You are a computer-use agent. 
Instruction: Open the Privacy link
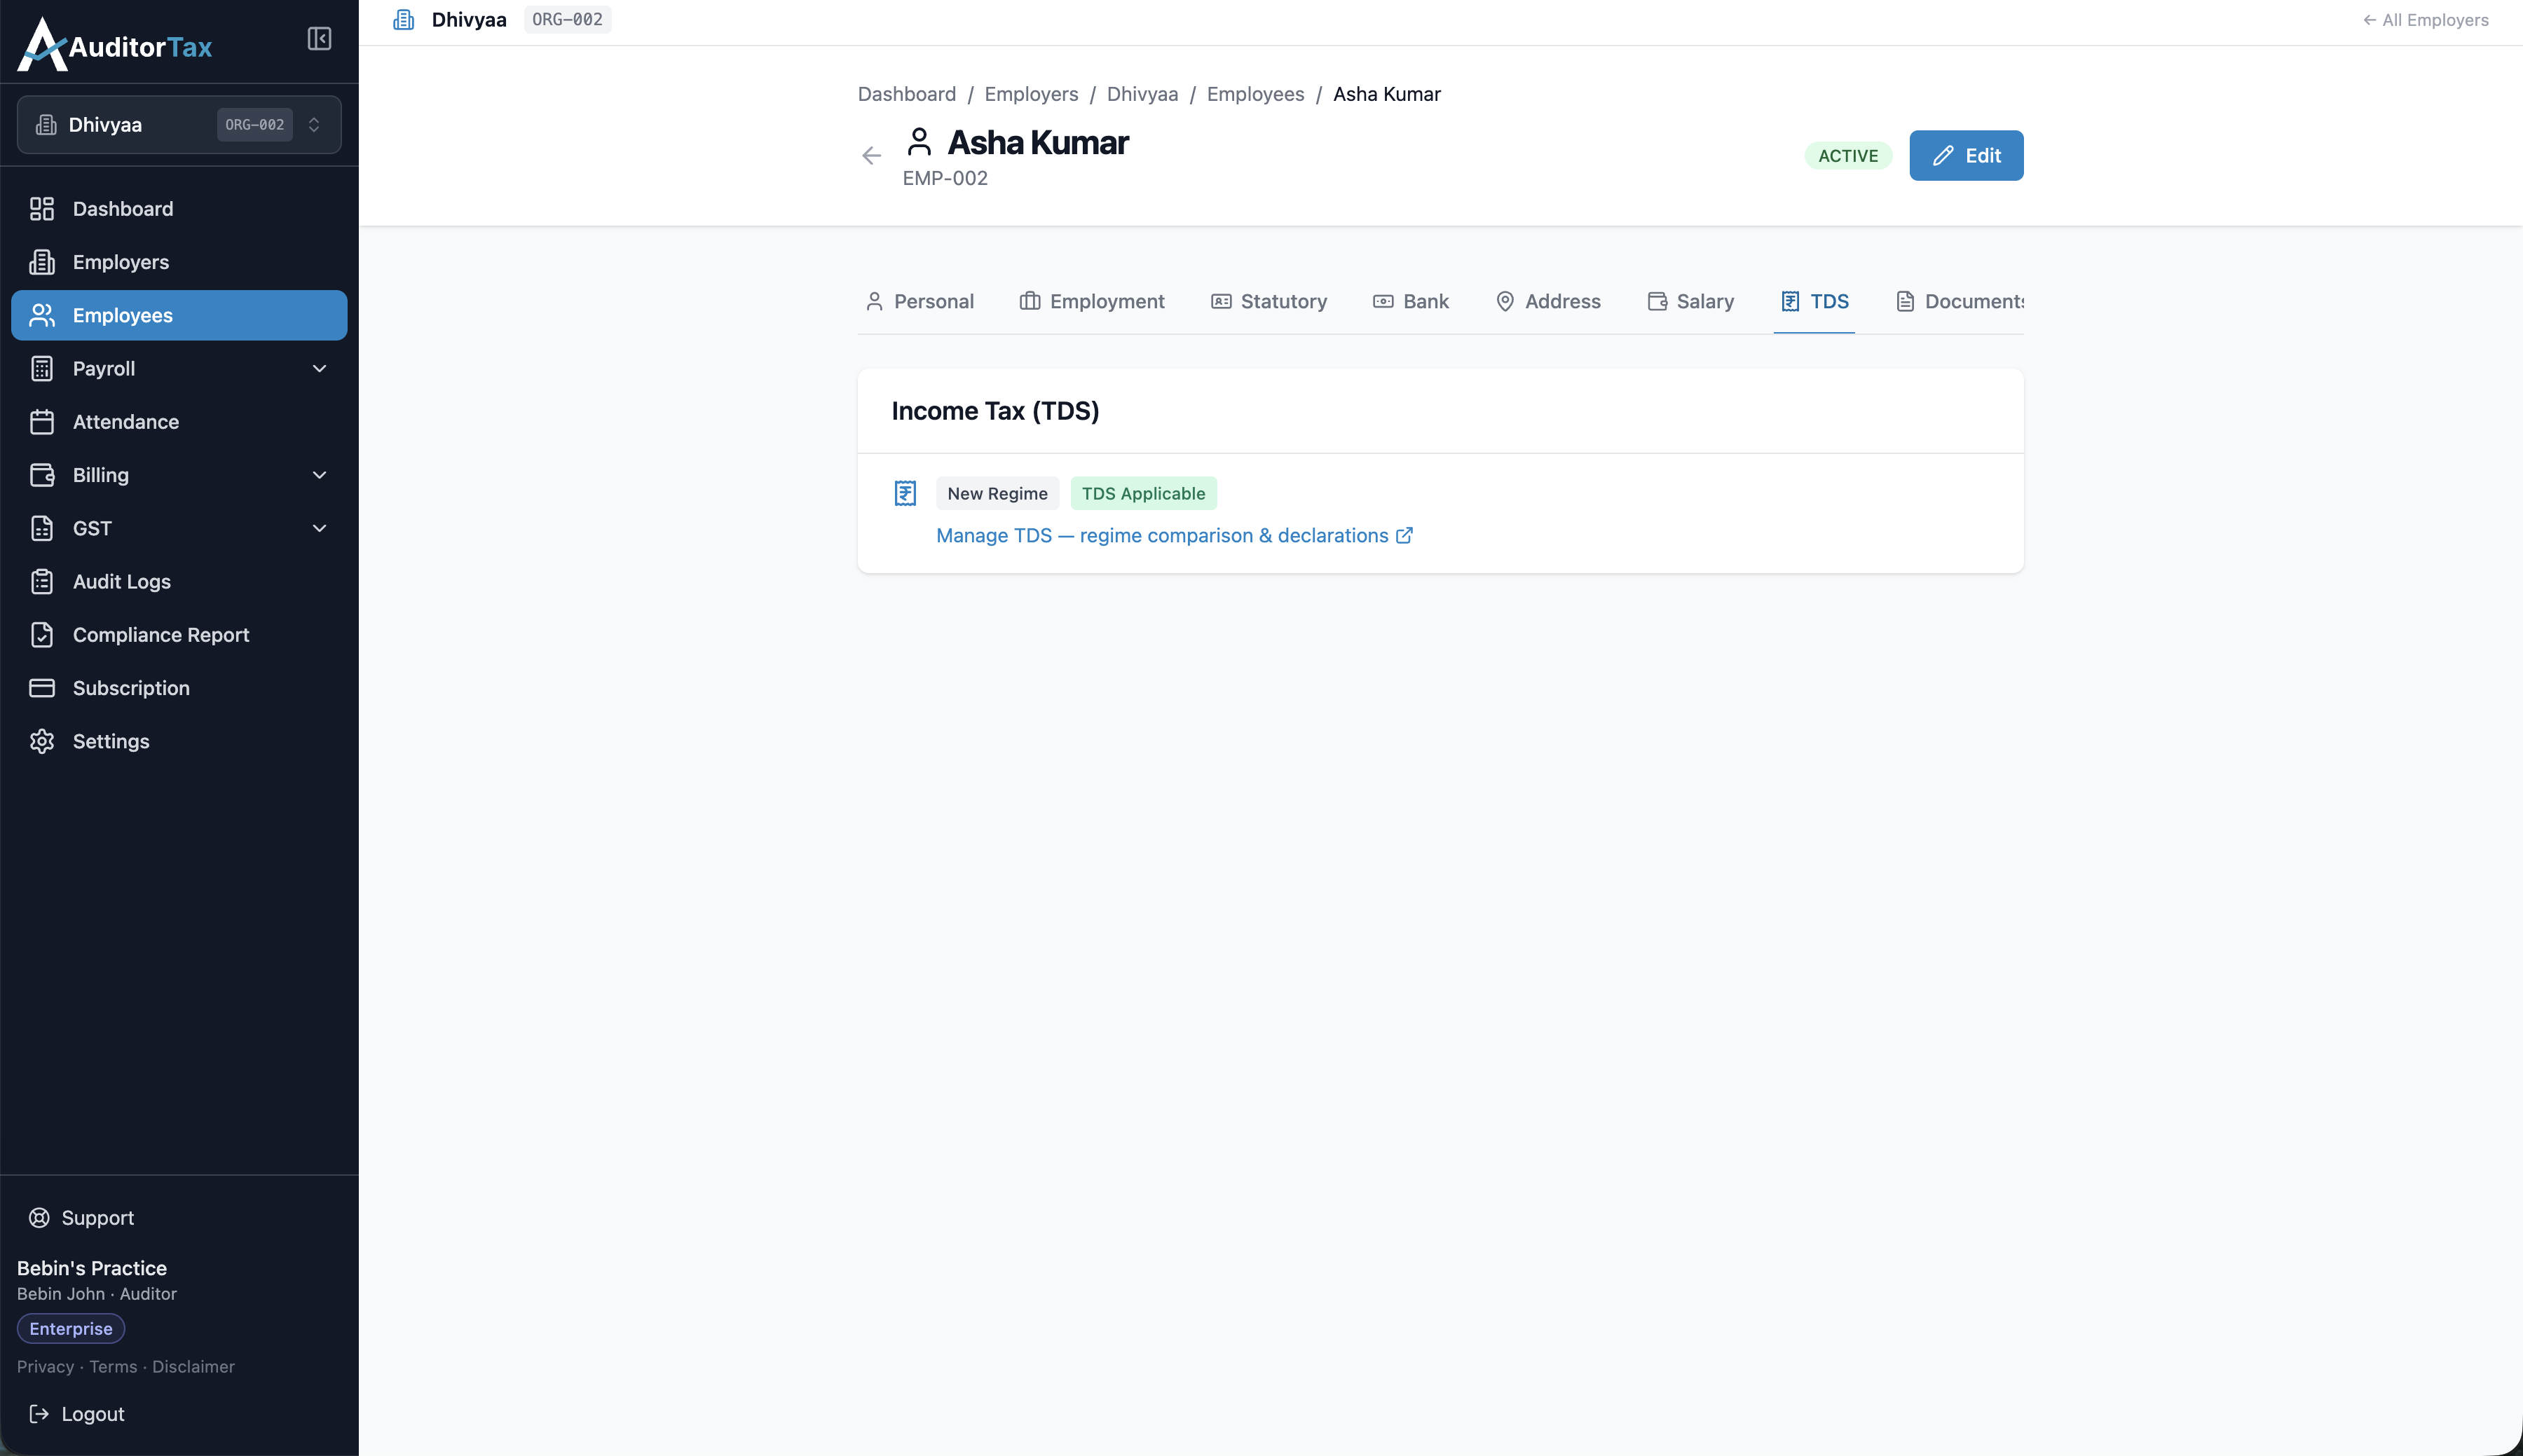(46, 1367)
